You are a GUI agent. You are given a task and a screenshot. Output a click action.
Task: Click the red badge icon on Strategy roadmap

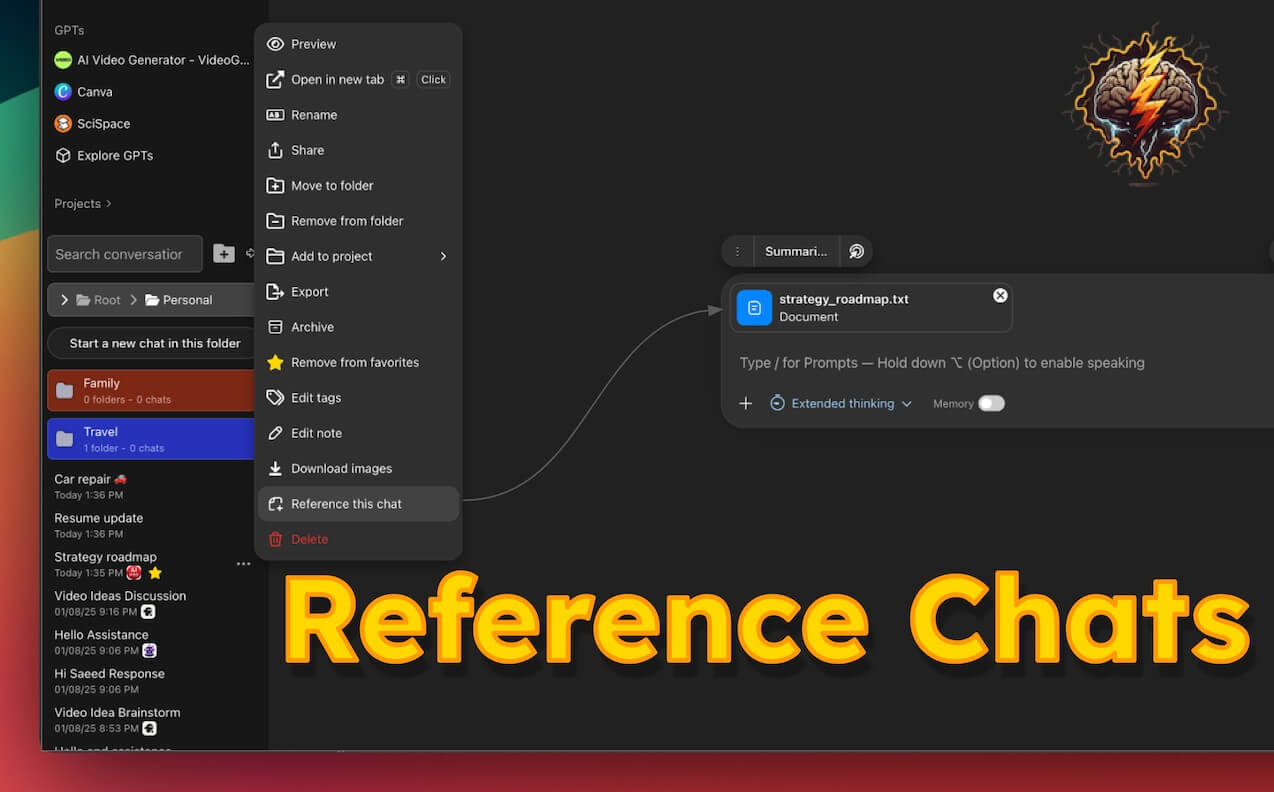[x=134, y=573]
